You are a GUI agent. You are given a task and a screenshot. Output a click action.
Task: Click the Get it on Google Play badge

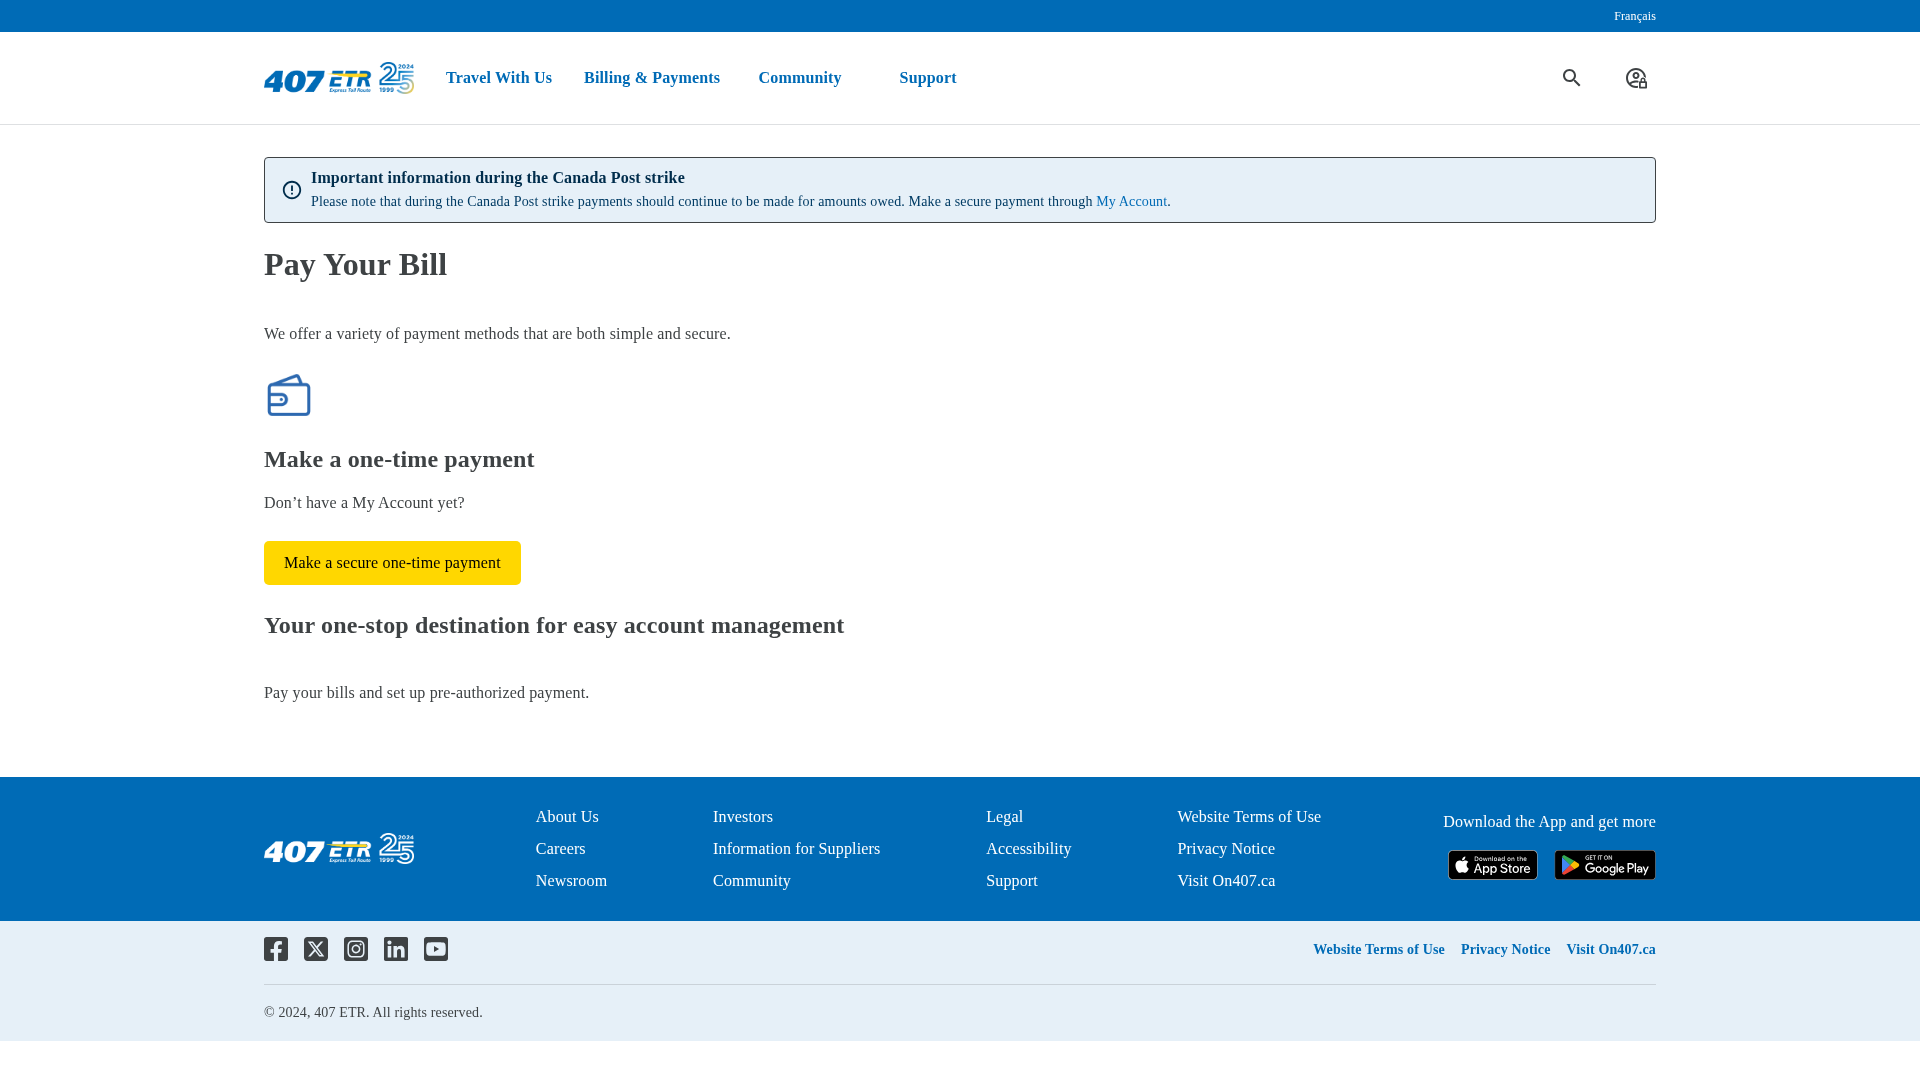coord(1605,865)
